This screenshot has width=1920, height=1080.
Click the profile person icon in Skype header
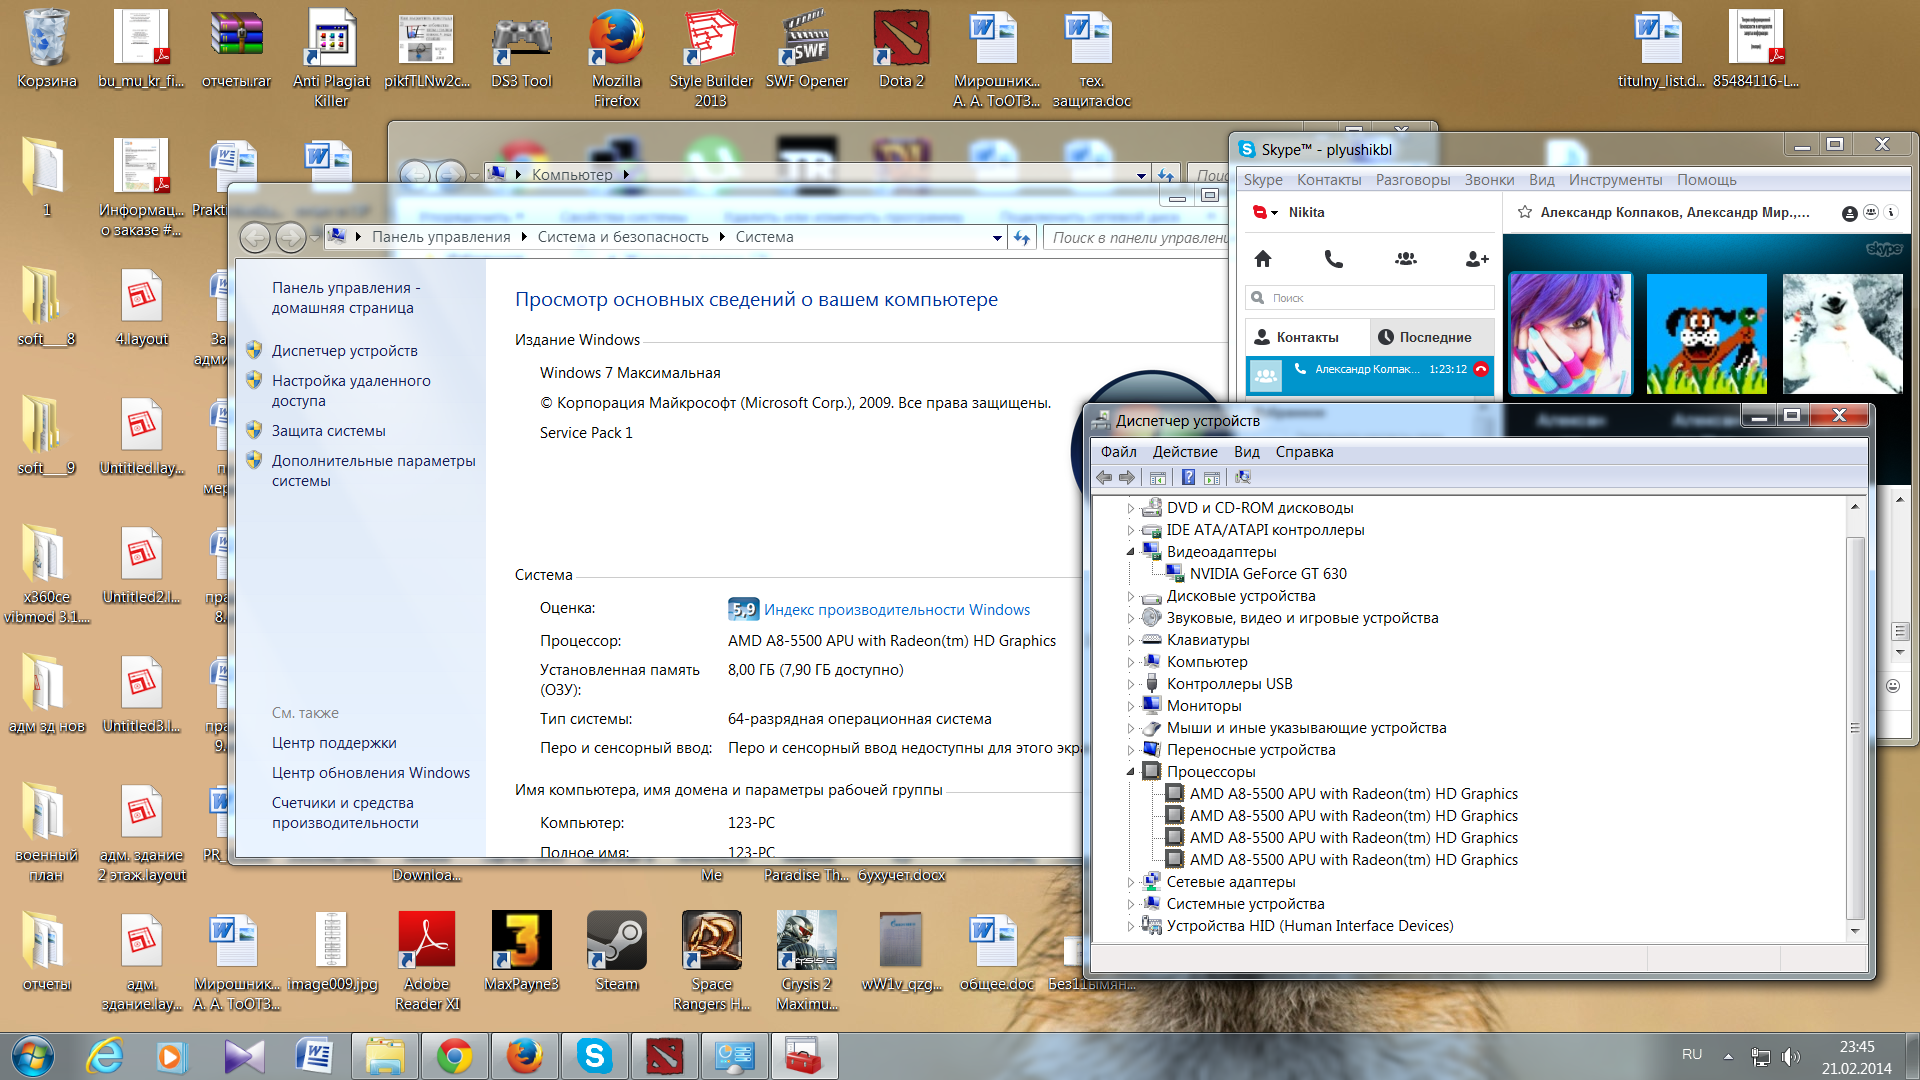(x=1850, y=213)
